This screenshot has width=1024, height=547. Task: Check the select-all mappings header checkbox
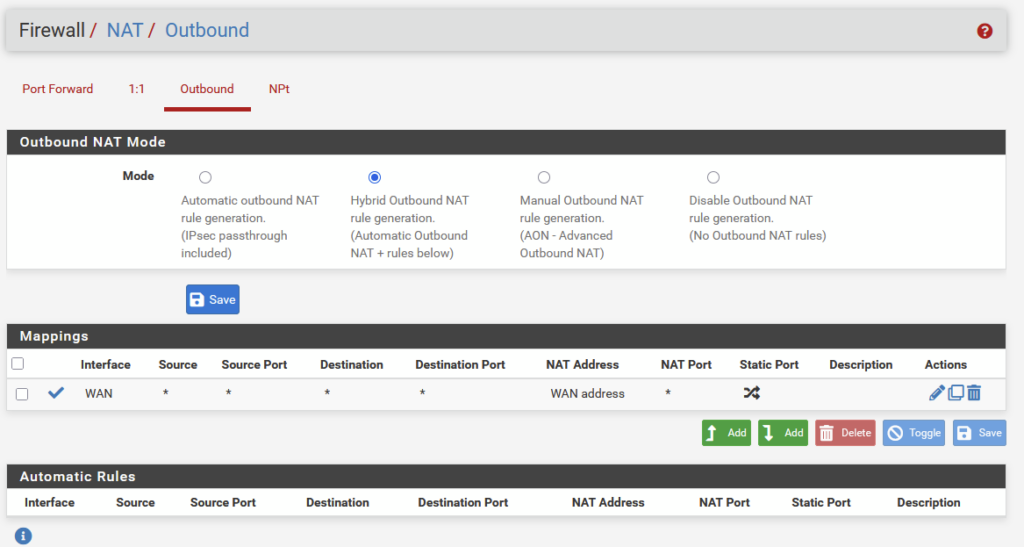point(17,364)
